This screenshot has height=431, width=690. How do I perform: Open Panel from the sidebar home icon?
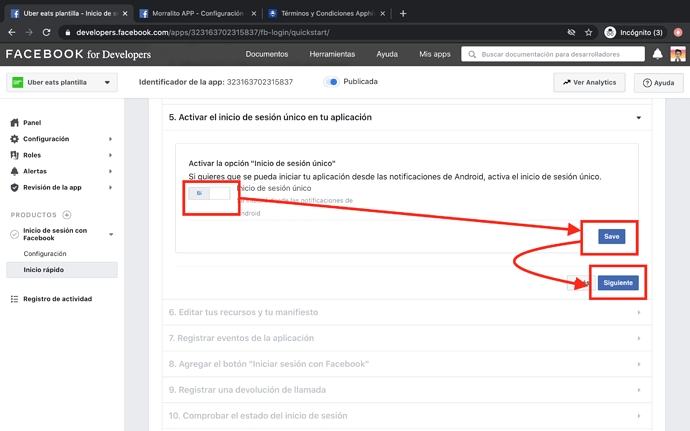[x=14, y=123]
